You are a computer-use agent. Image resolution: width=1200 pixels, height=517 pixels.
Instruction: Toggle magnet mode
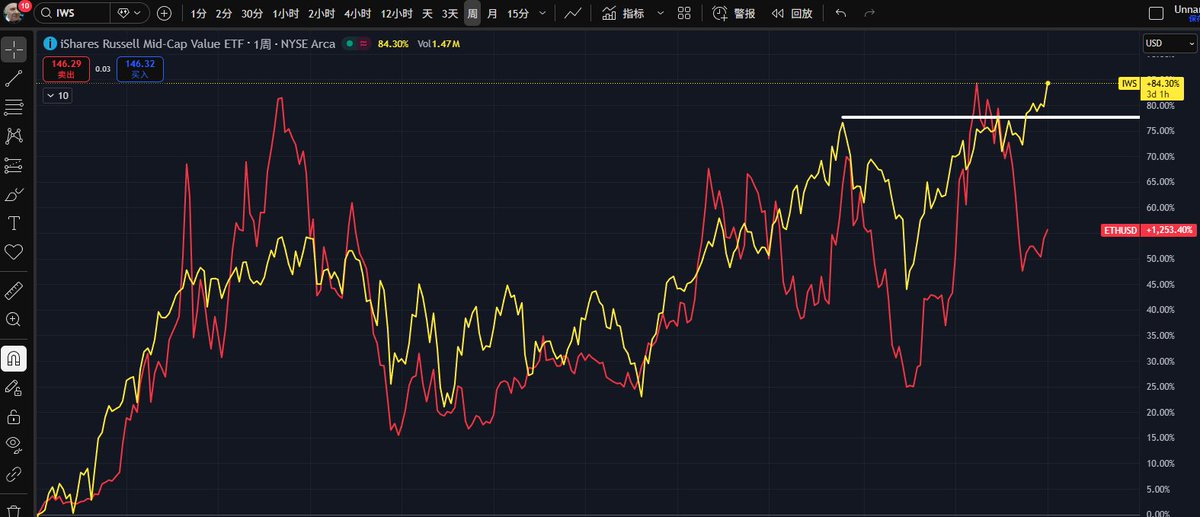tap(14, 357)
